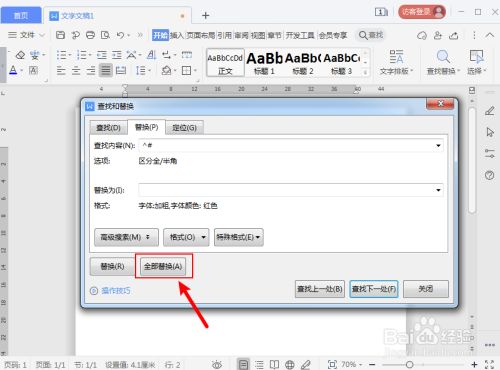Toggle page layout view in status bar
This screenshot has width=500, height=370.
pos(244,365)
